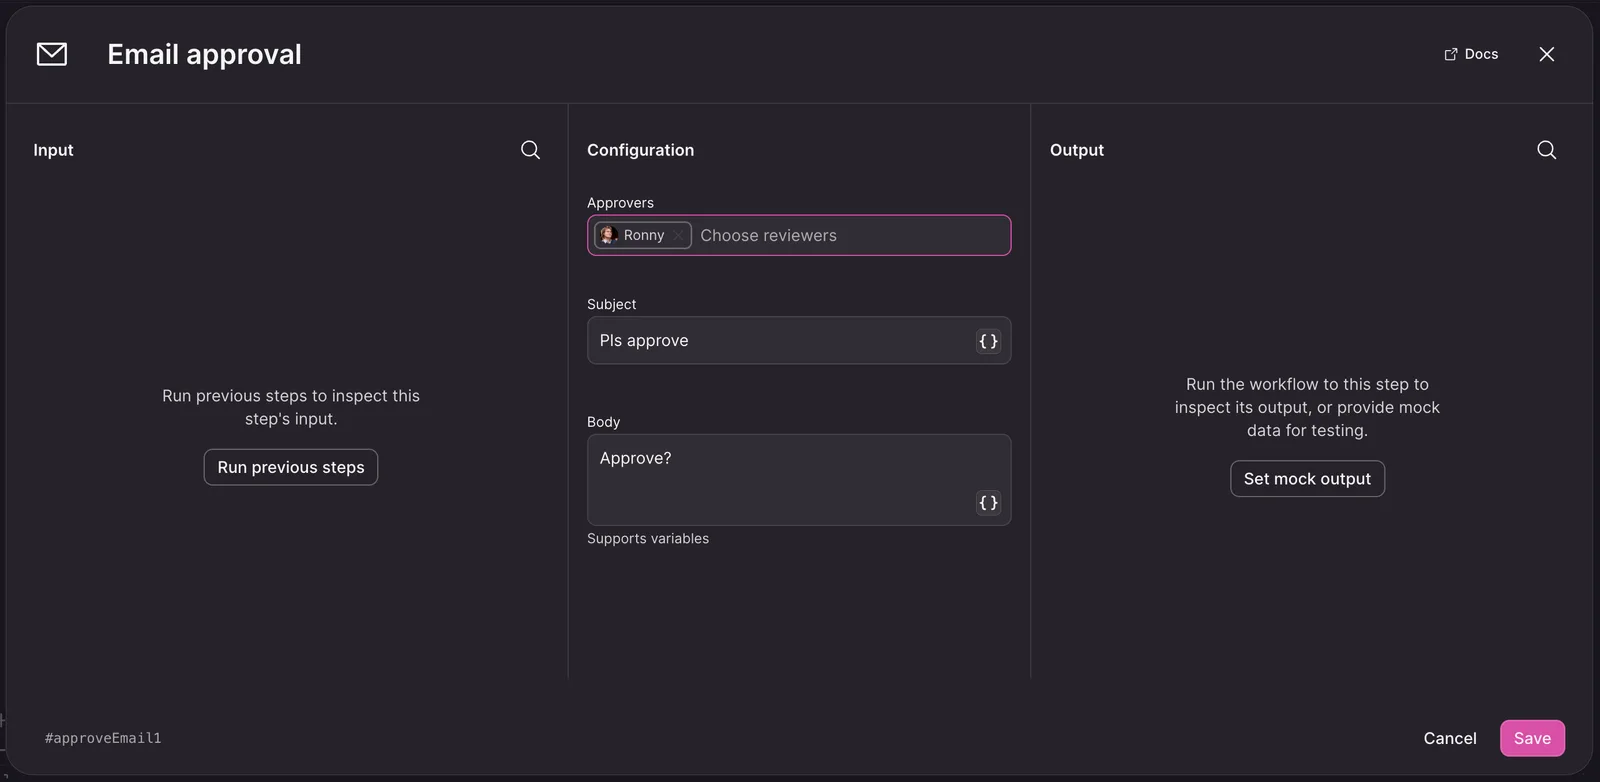
Task: Click Set mock output button
Action: (1307, 479)
